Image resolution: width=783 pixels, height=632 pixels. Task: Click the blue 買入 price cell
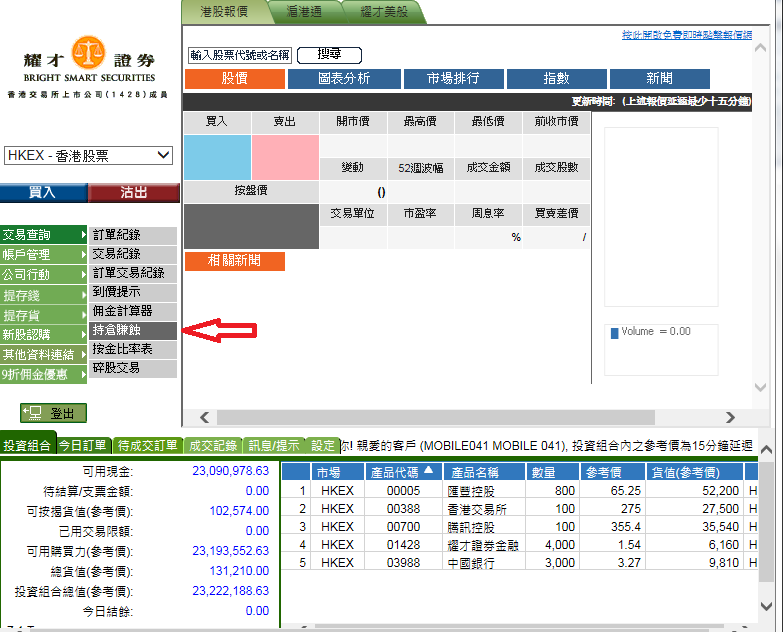coord(217,157)
